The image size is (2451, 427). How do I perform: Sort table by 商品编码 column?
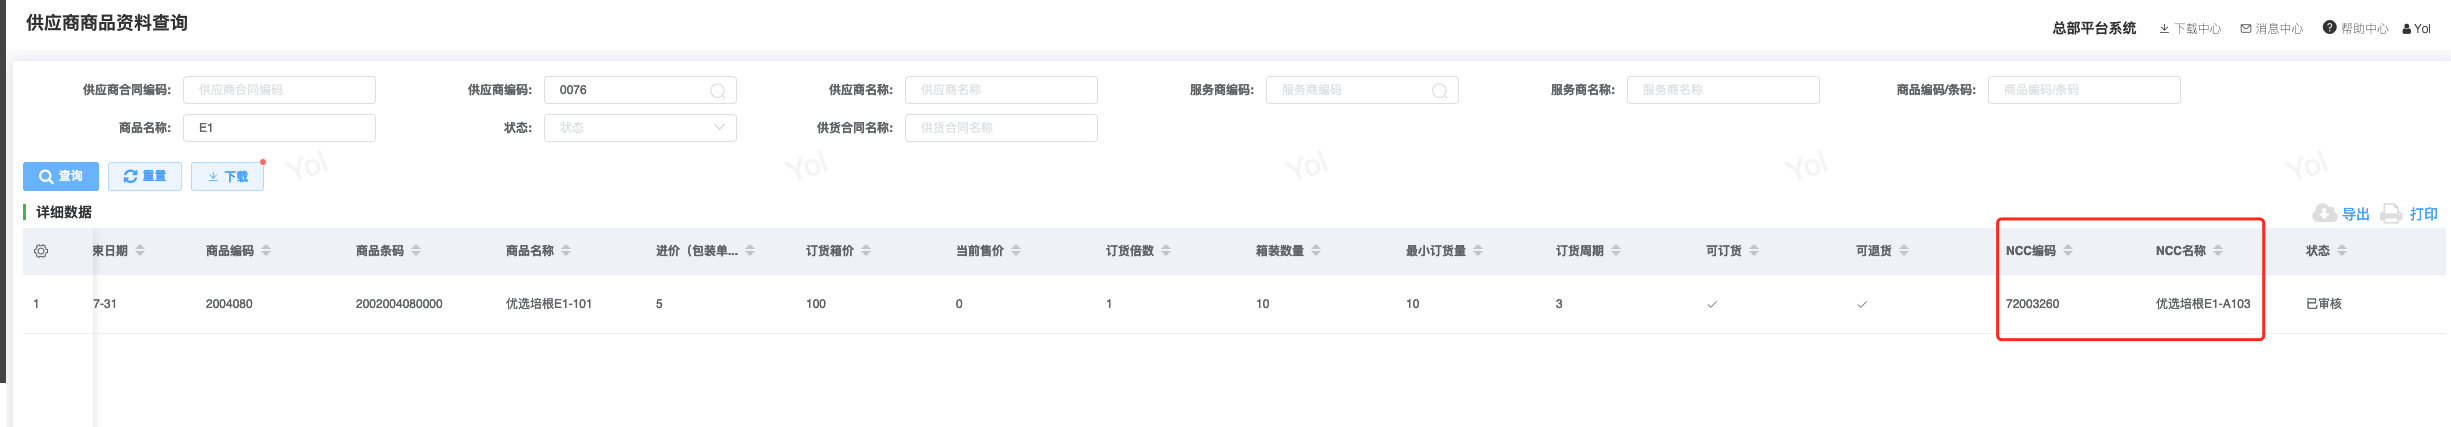click(x=266, y=251)
